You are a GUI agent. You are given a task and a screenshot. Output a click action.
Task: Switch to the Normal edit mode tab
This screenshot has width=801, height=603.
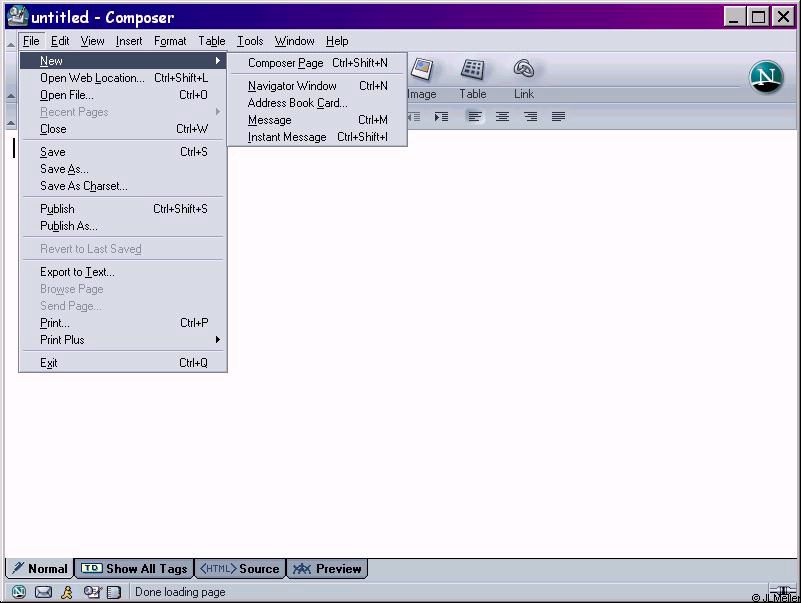[x=40, y=569]
